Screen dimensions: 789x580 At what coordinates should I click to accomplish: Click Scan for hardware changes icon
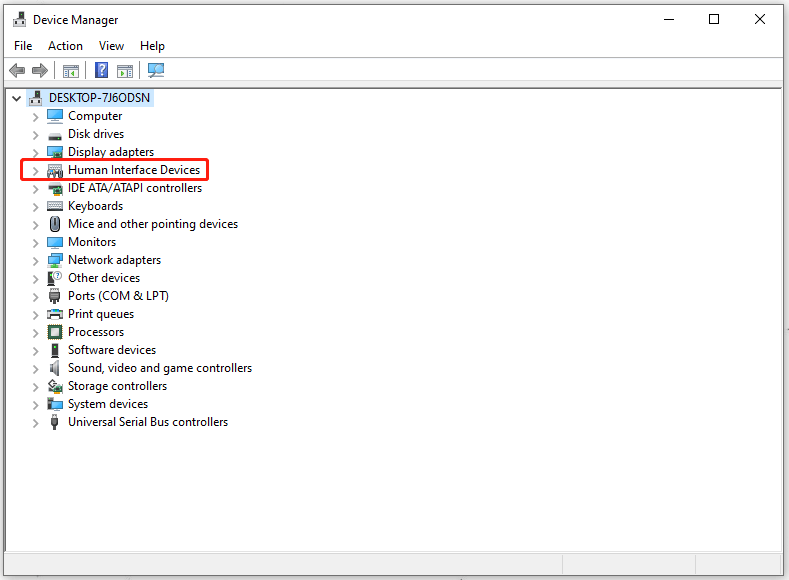point(156,70)
